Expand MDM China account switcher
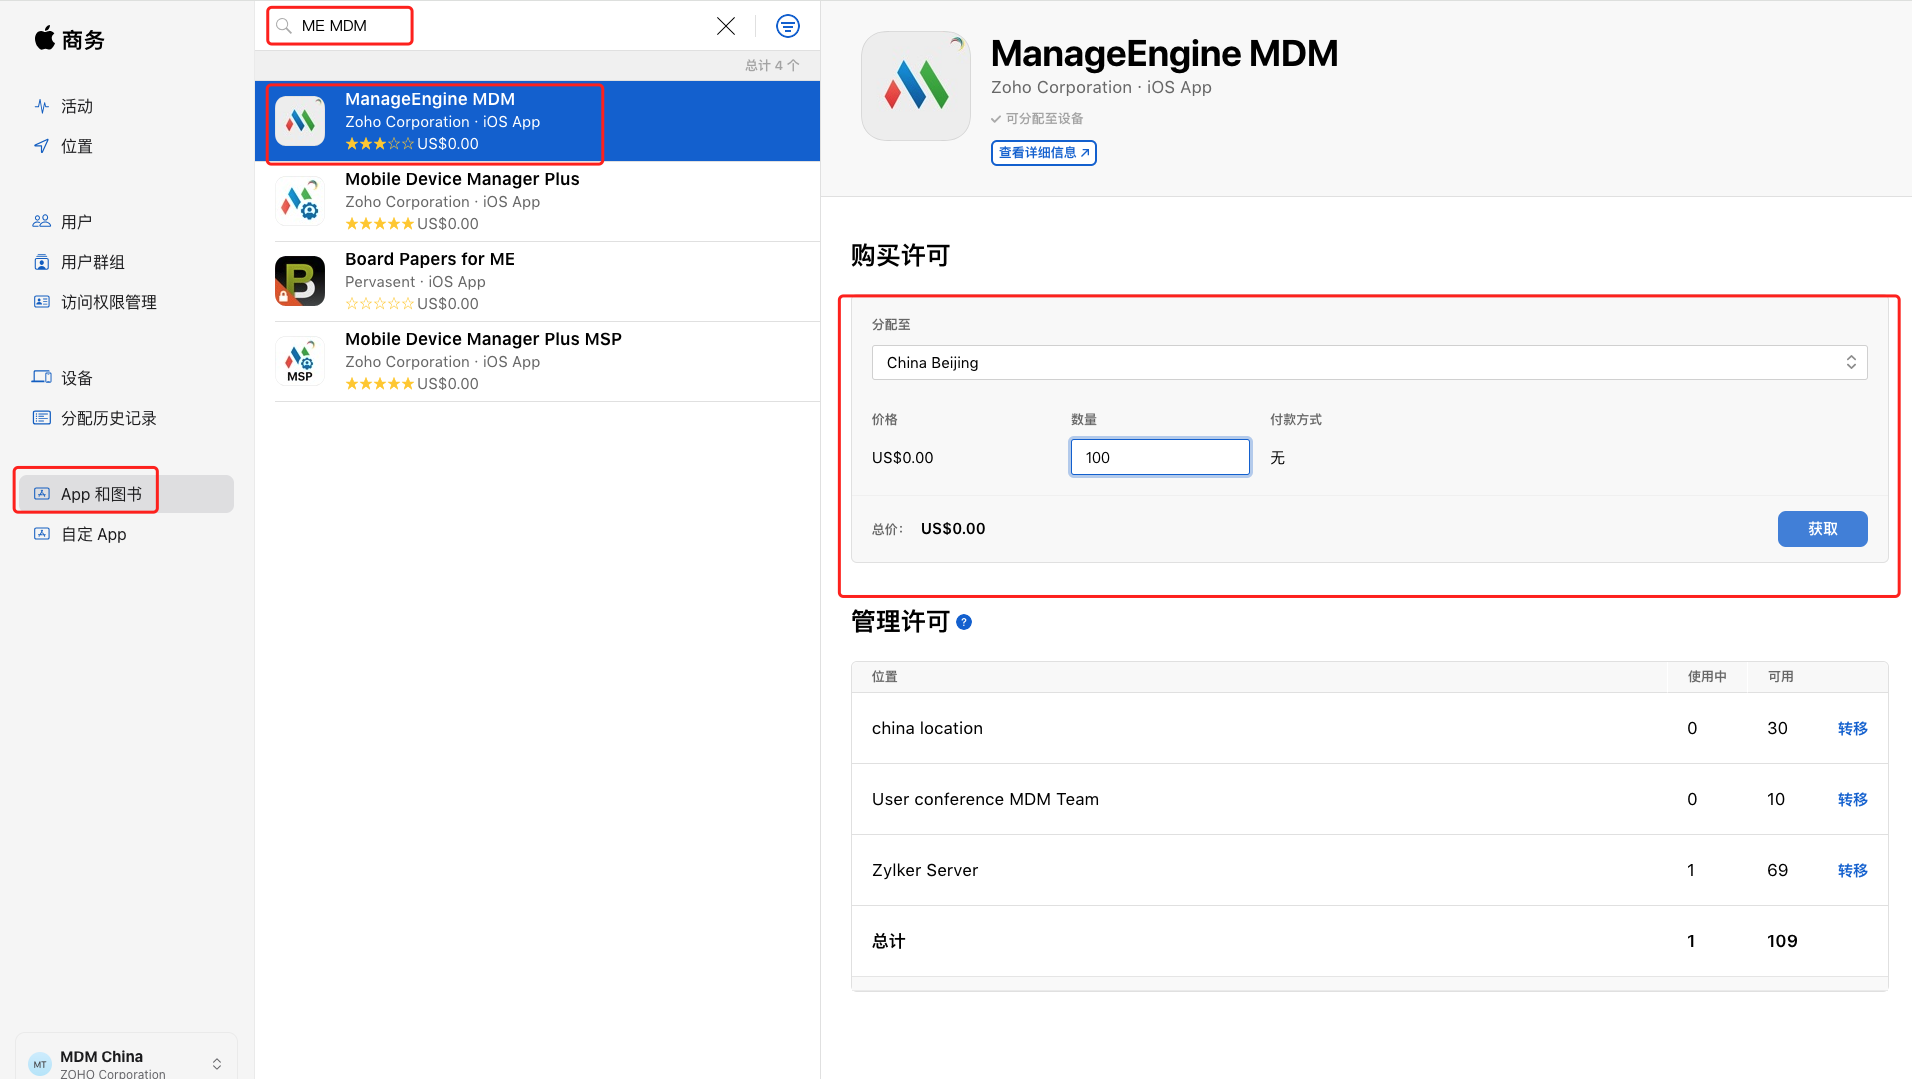Viewport: 1912px width, 1079px height. coord(217,1064)
